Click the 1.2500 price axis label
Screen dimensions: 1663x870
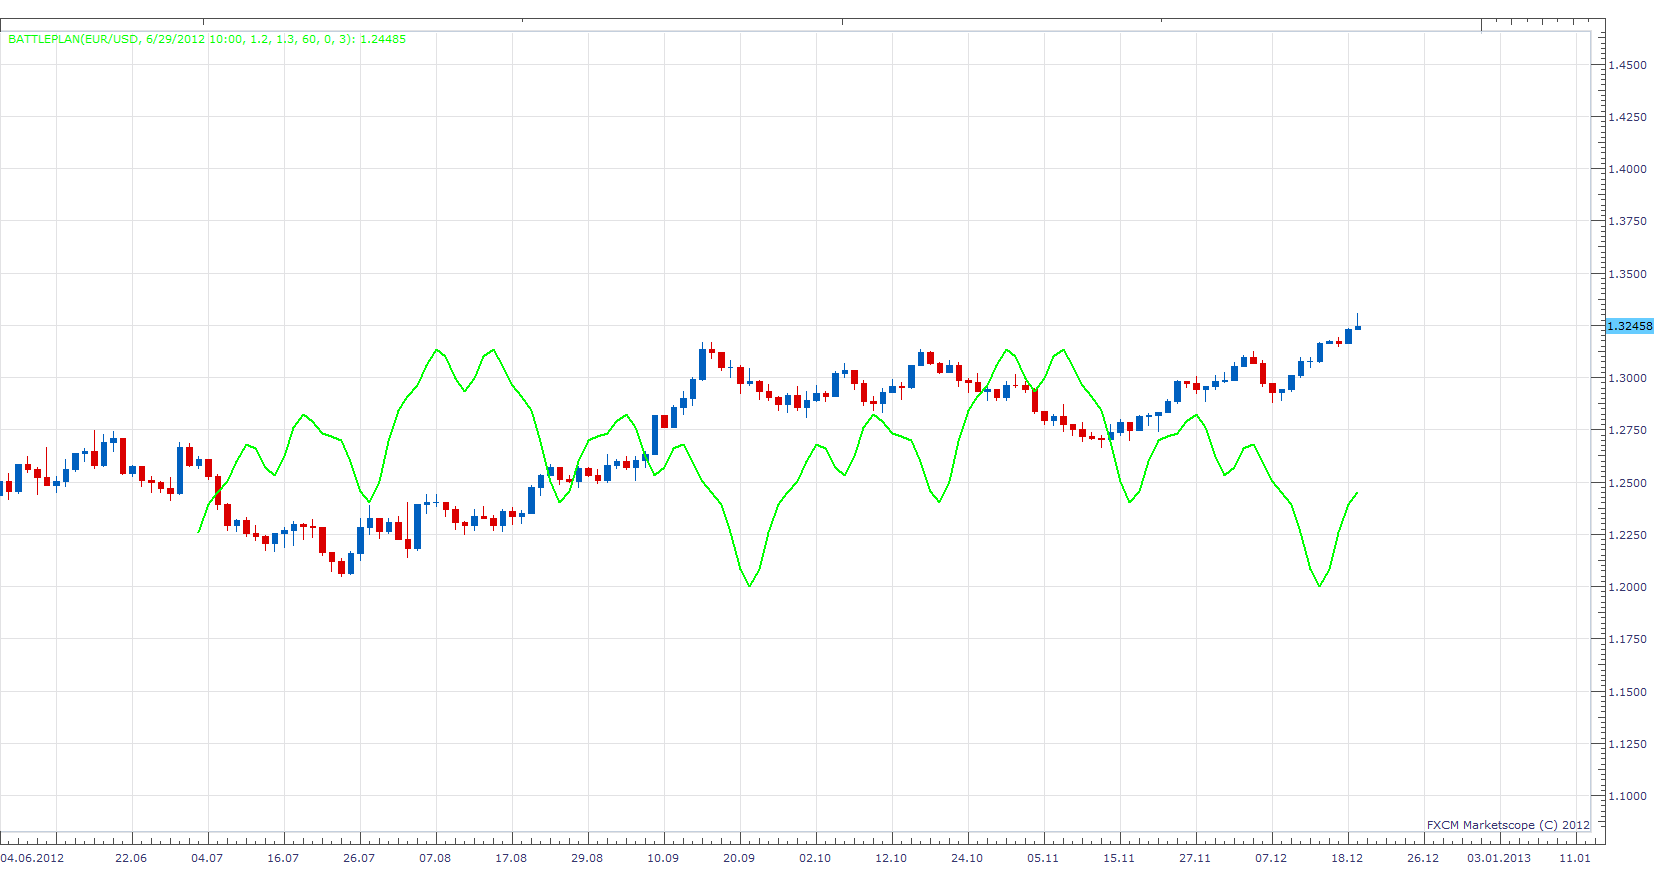1627,483
